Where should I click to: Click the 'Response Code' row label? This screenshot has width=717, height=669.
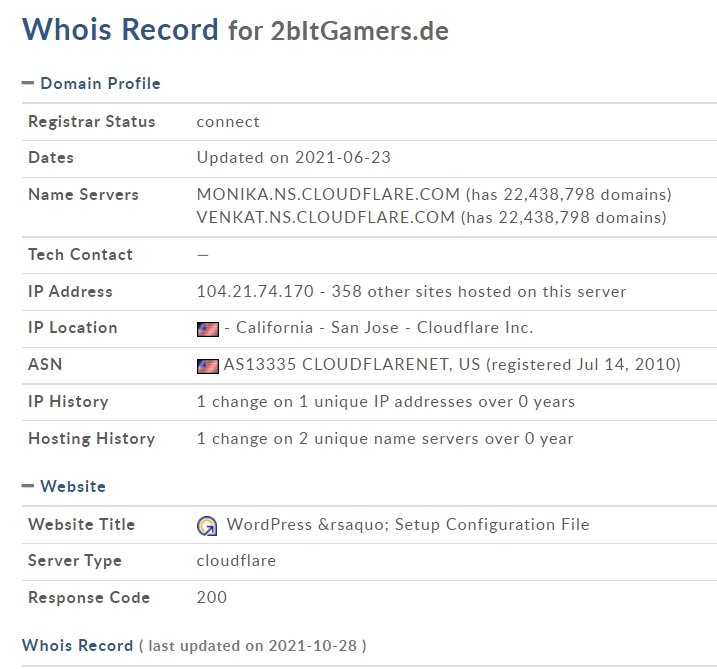coord(89,597)
